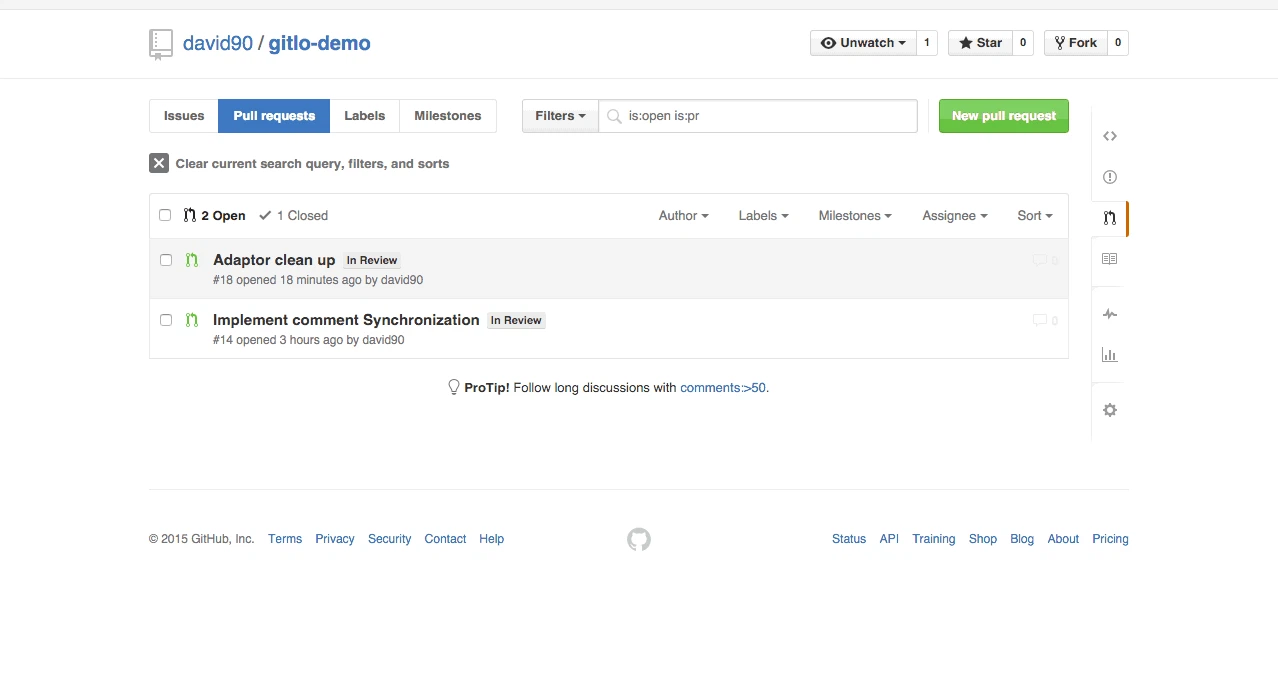Click the search field containing is:open is:pr
Screen dimensions: 1278x681
[758, 116]
